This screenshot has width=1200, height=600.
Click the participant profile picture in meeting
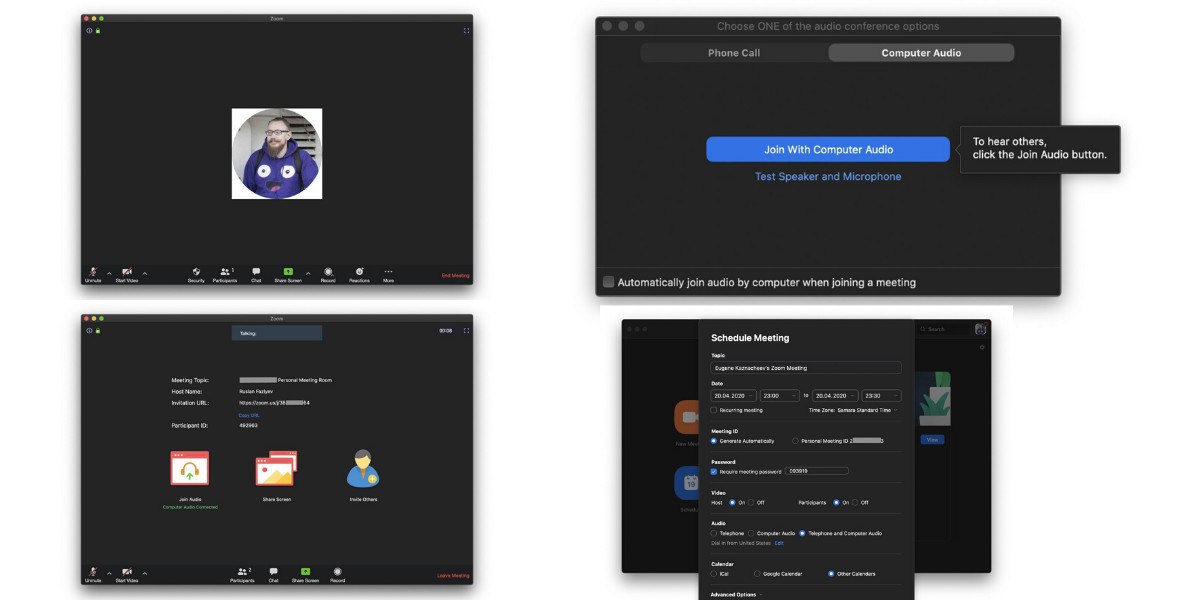pyautogui.click(x=277, y=153)
